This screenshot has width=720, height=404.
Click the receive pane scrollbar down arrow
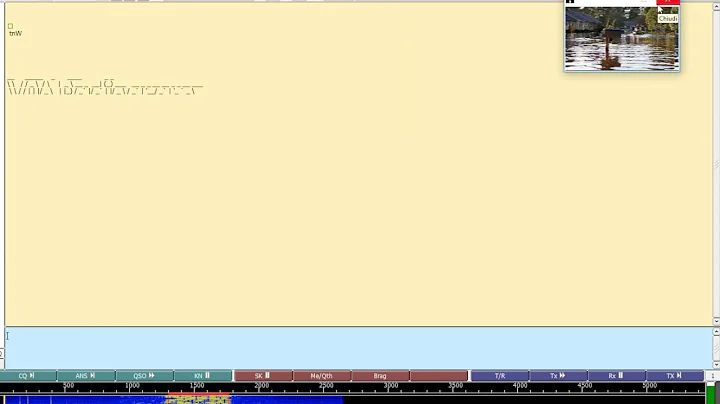pos(716,321)
